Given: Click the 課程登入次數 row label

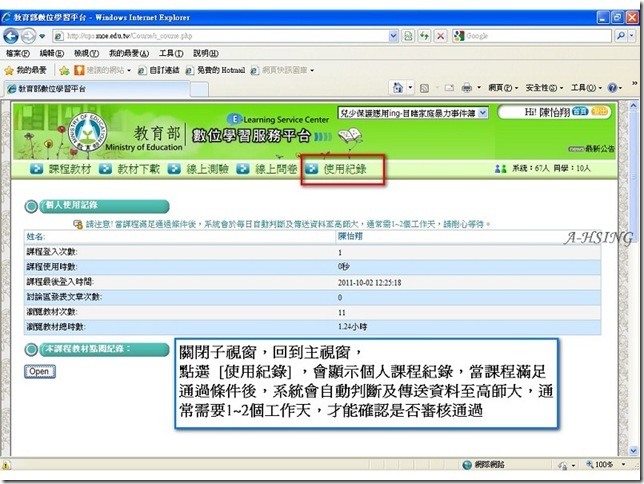Looking at the screenshot, I should click(52, 252).
